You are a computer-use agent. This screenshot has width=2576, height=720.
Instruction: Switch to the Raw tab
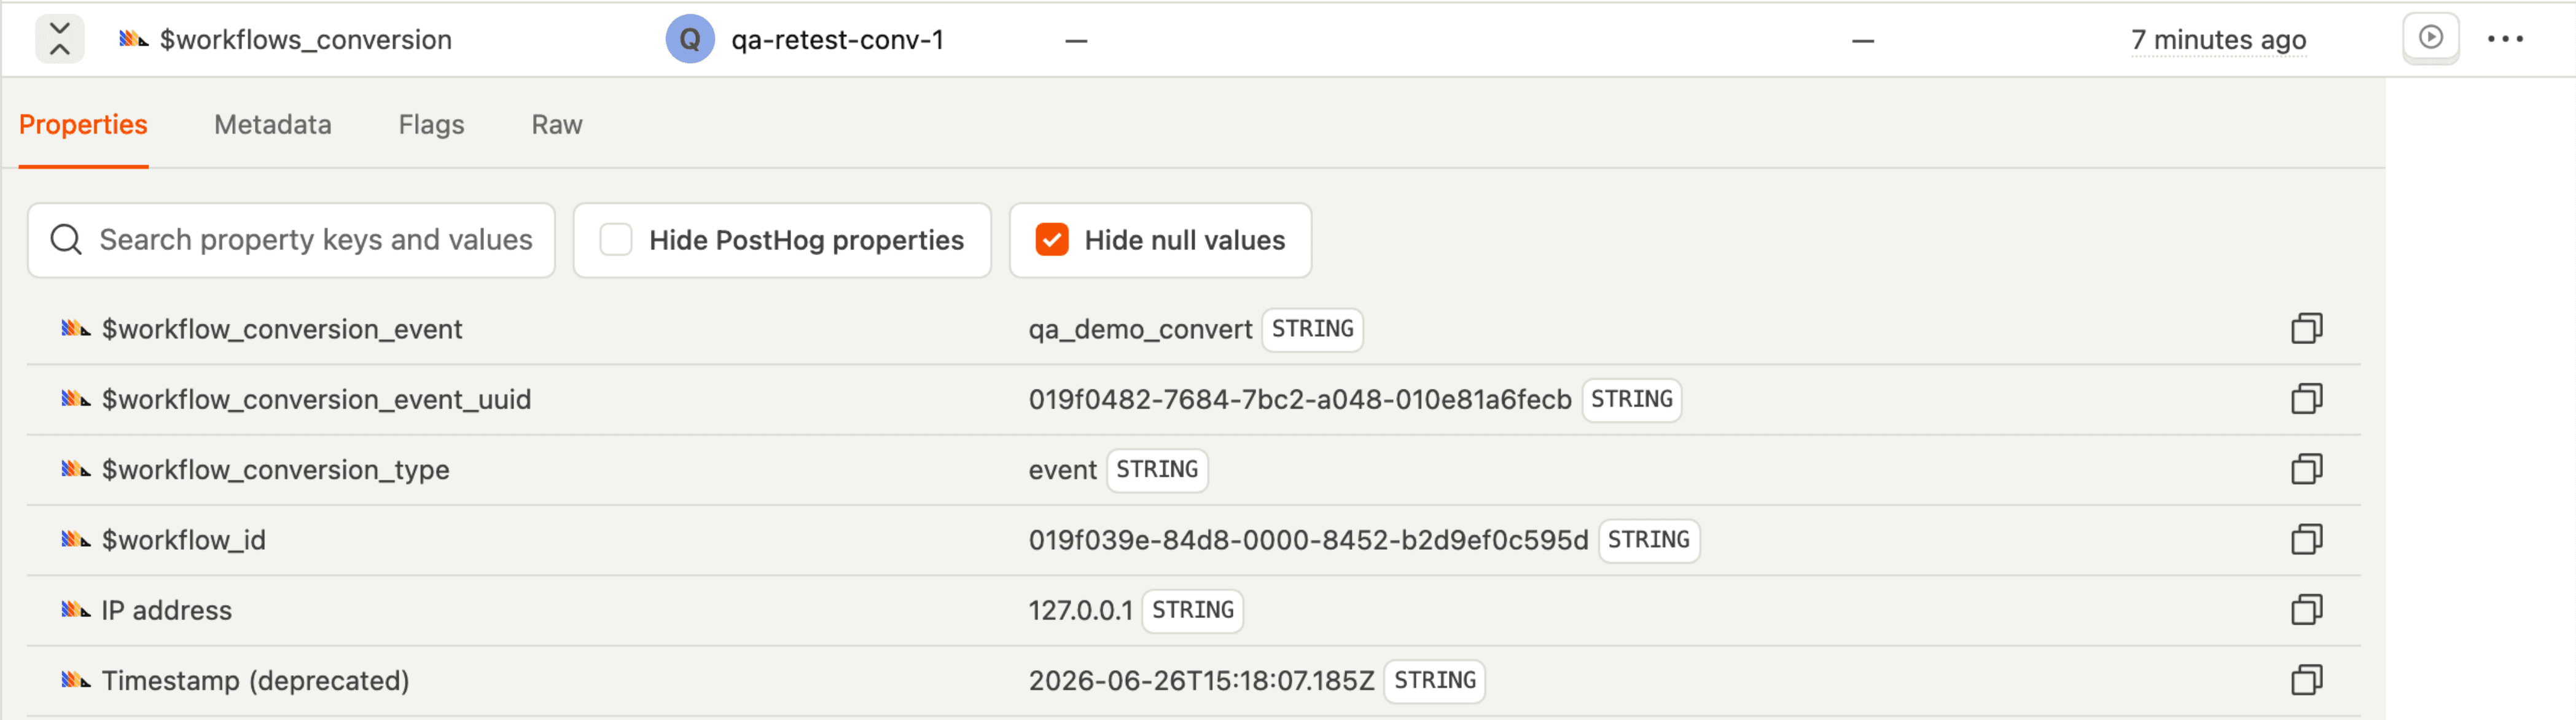[556, 125]
